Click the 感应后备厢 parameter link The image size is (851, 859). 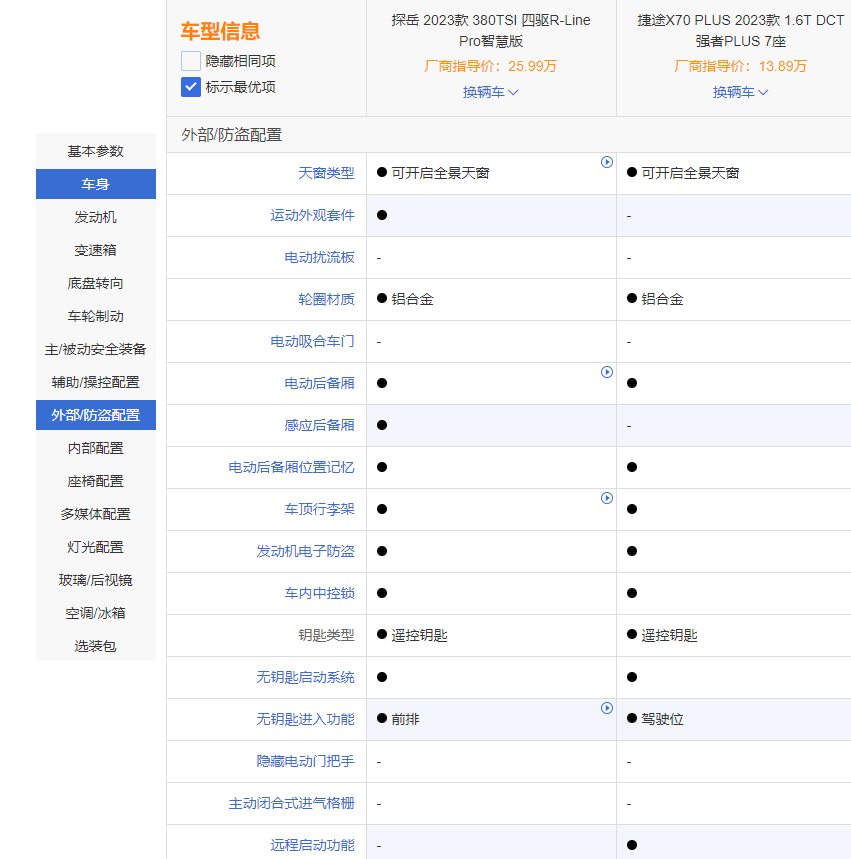coord(319,425)
